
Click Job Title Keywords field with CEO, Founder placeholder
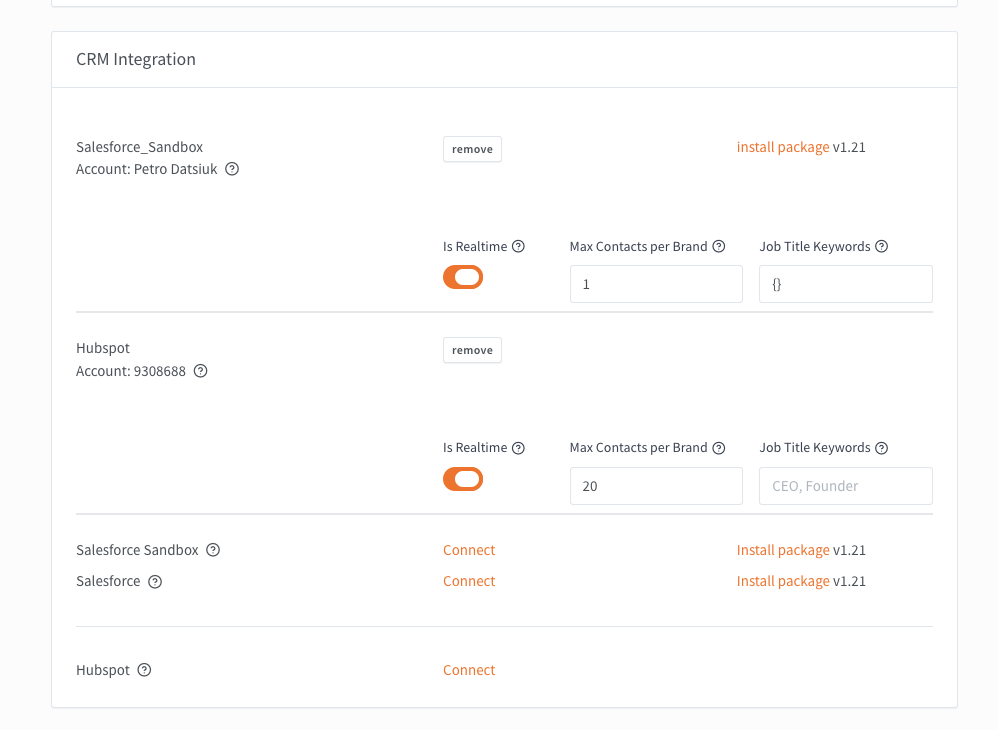point(846,486)
